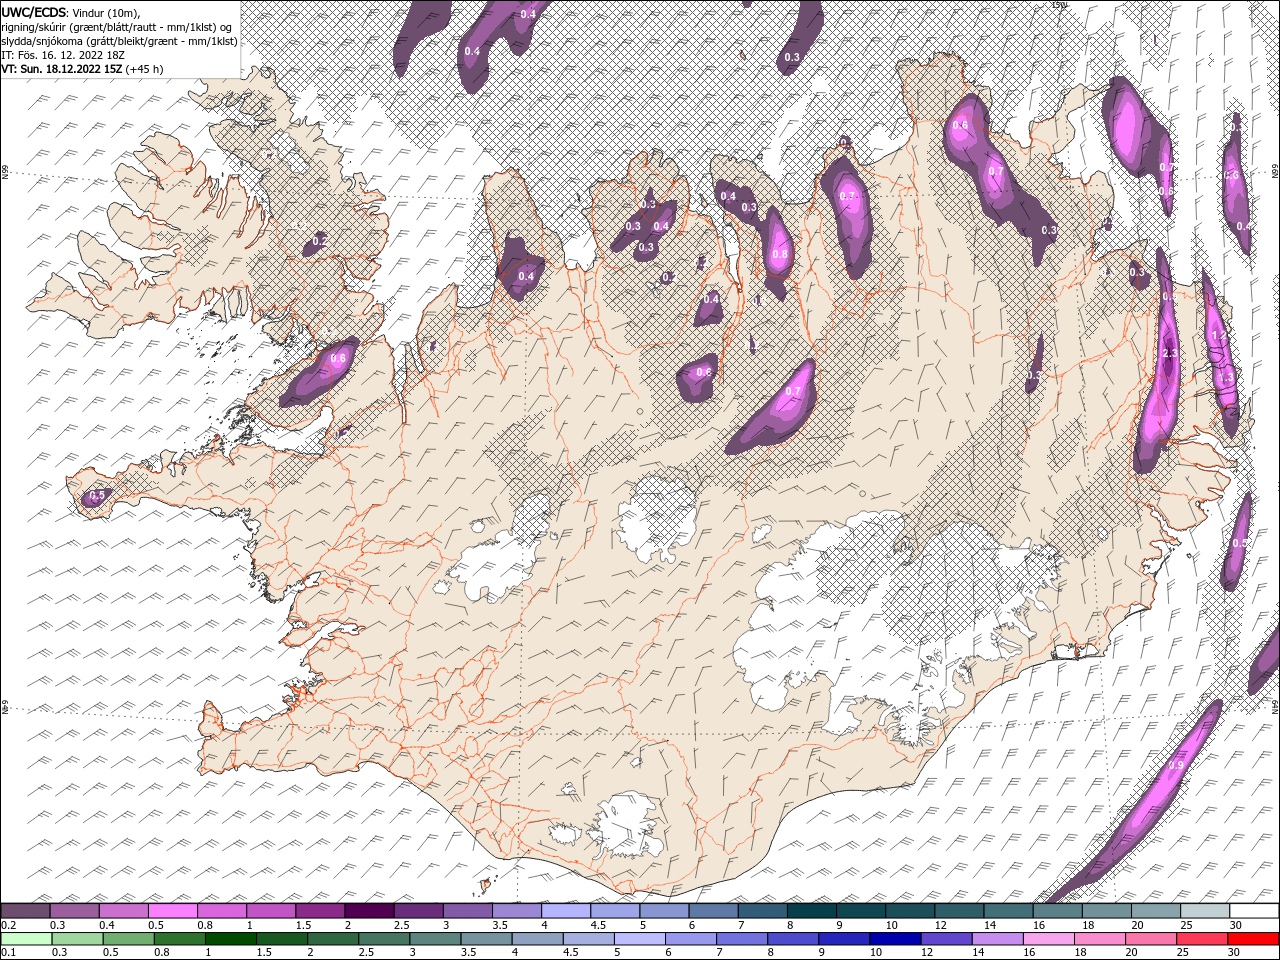The image size is (1280, 960).
Task: Click the 2.3 snowfall value on the map
Action: pos(1170,354)
